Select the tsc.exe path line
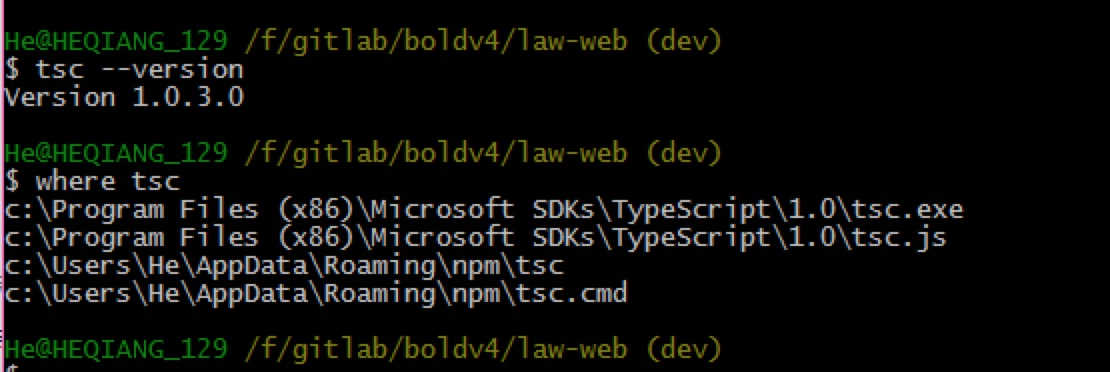This screenshot has height=372, width=1110. pos(484,210)
